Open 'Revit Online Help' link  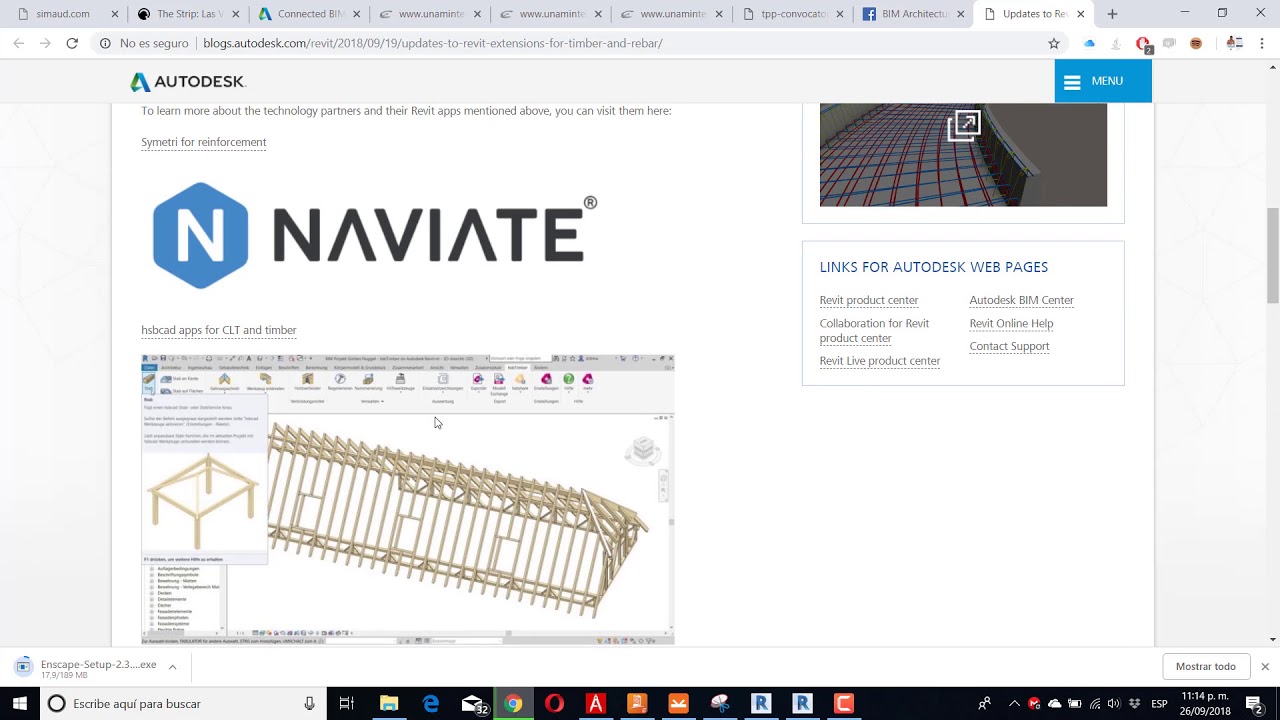tap(1011, 323)
